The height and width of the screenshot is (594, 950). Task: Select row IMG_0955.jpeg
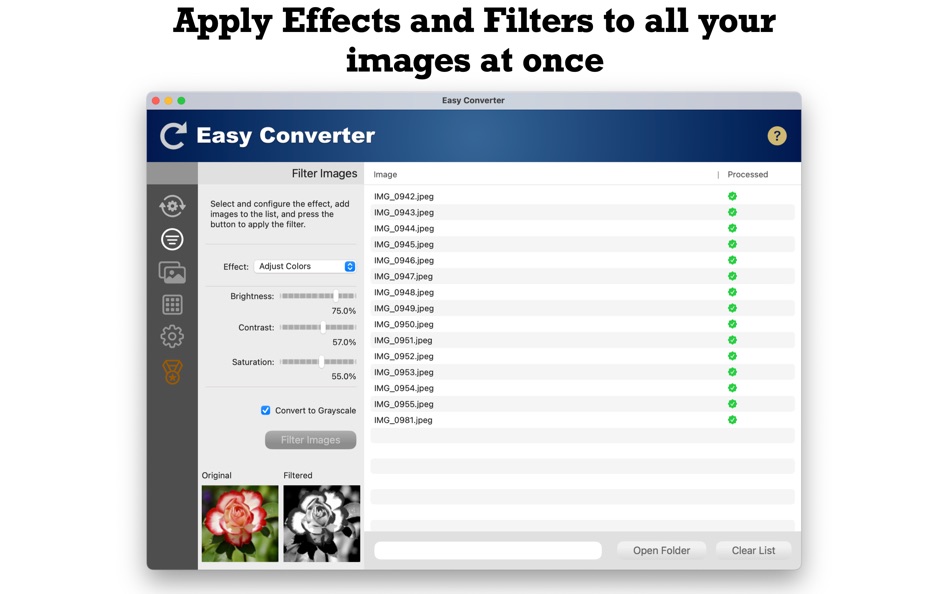tap(582, 404)
